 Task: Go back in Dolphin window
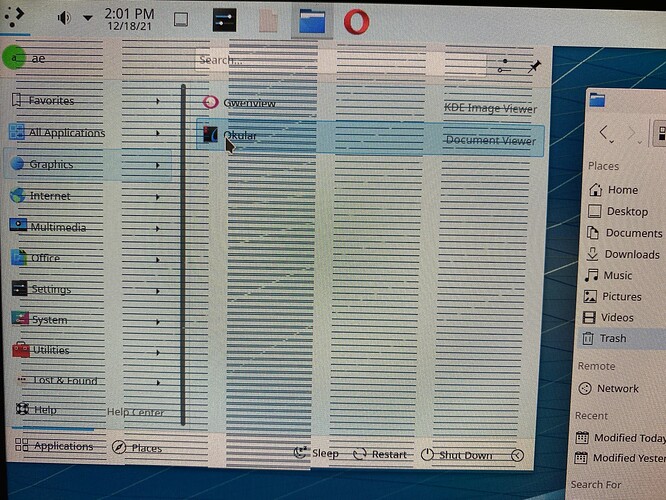605,133
